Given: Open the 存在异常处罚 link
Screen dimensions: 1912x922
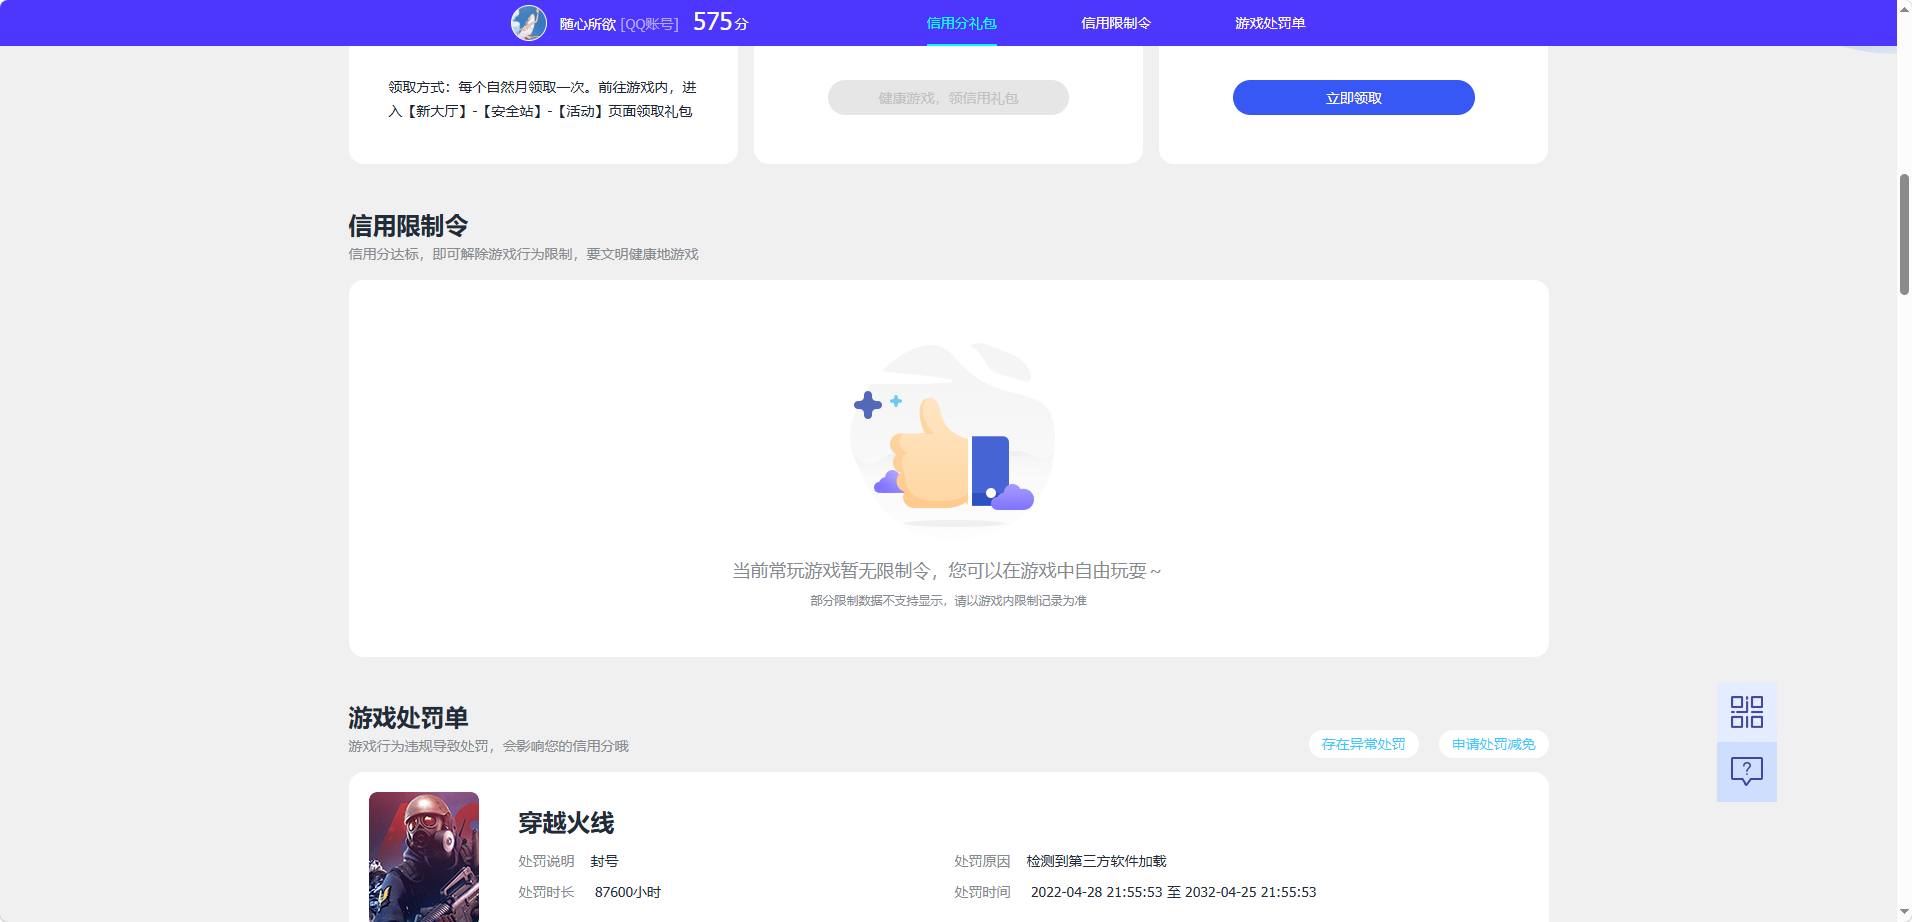Looking at the screenshot, I should pyautogui.click(x=1363, y=744).
